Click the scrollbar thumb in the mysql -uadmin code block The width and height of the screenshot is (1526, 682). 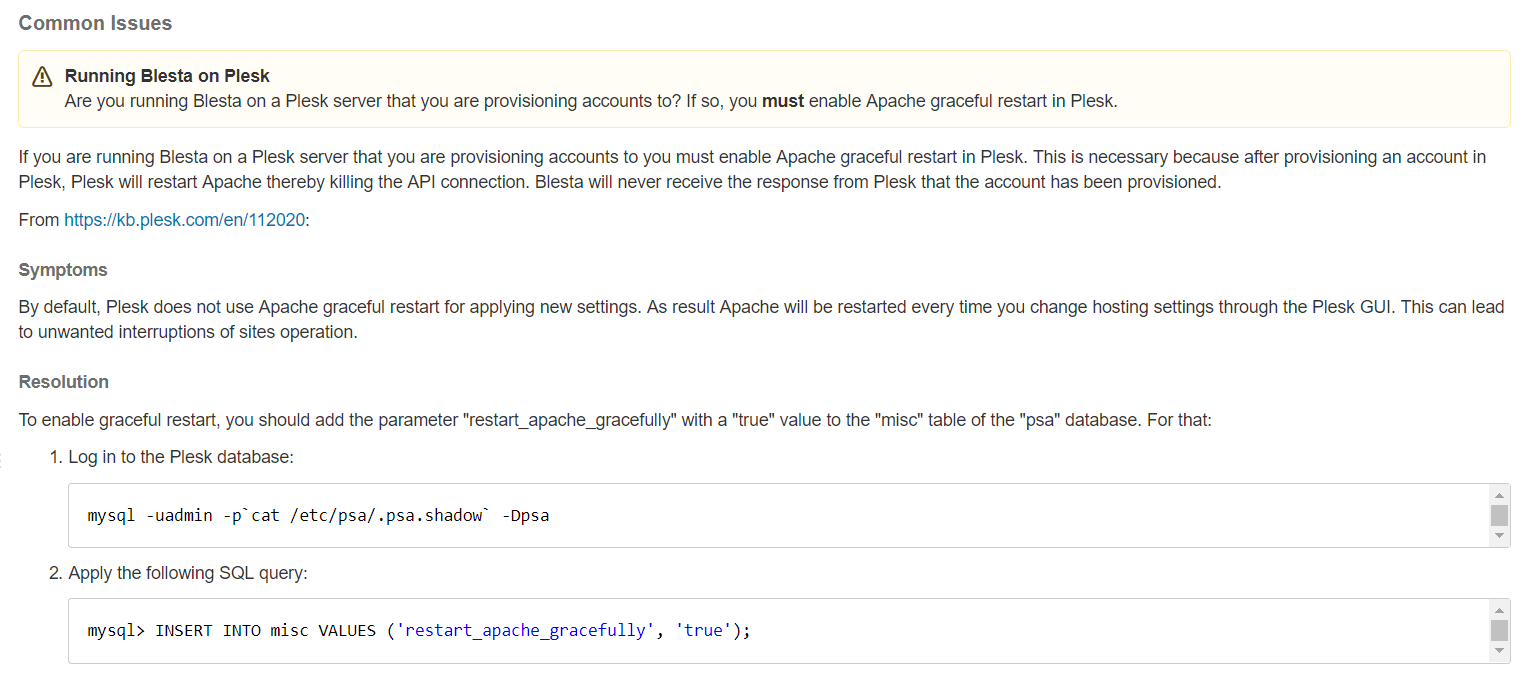click(x=1499, y=515)
